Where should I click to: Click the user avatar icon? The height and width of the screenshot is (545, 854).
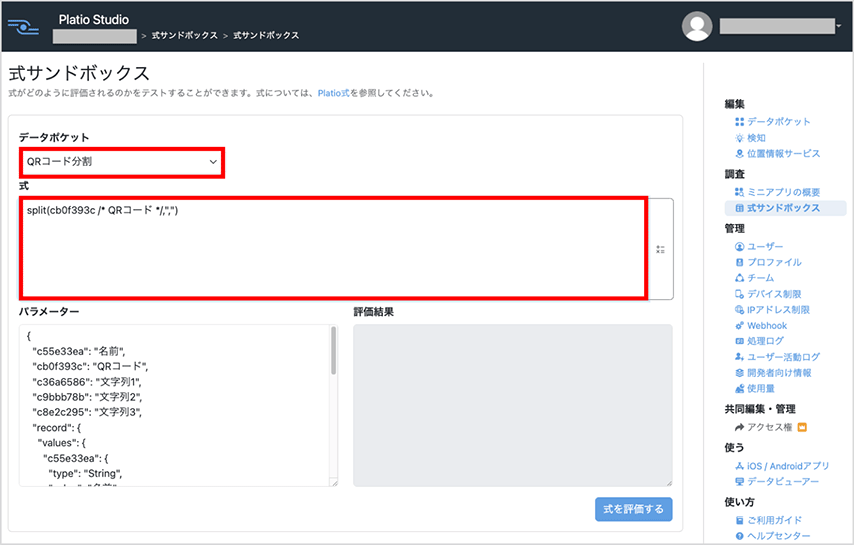[x=697, y=27]
